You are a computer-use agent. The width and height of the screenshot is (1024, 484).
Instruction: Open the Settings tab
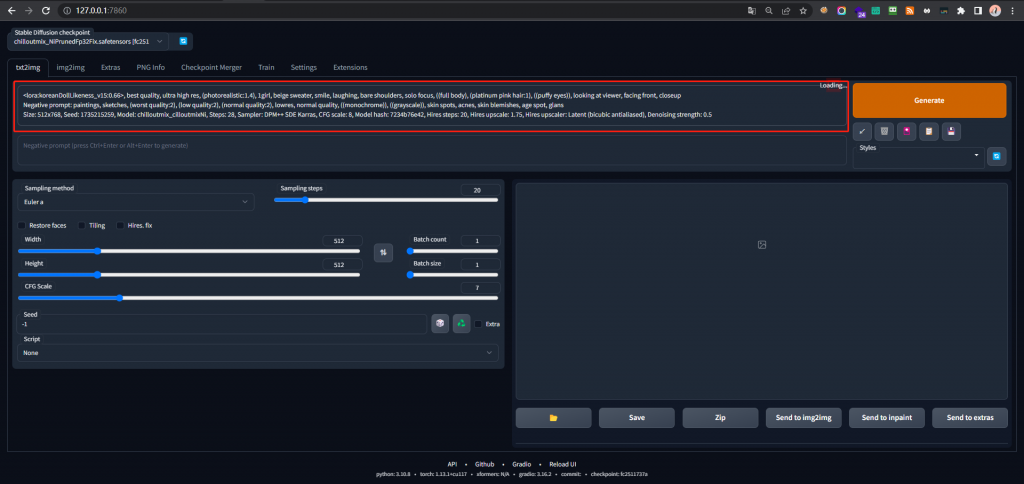[304, 67]
